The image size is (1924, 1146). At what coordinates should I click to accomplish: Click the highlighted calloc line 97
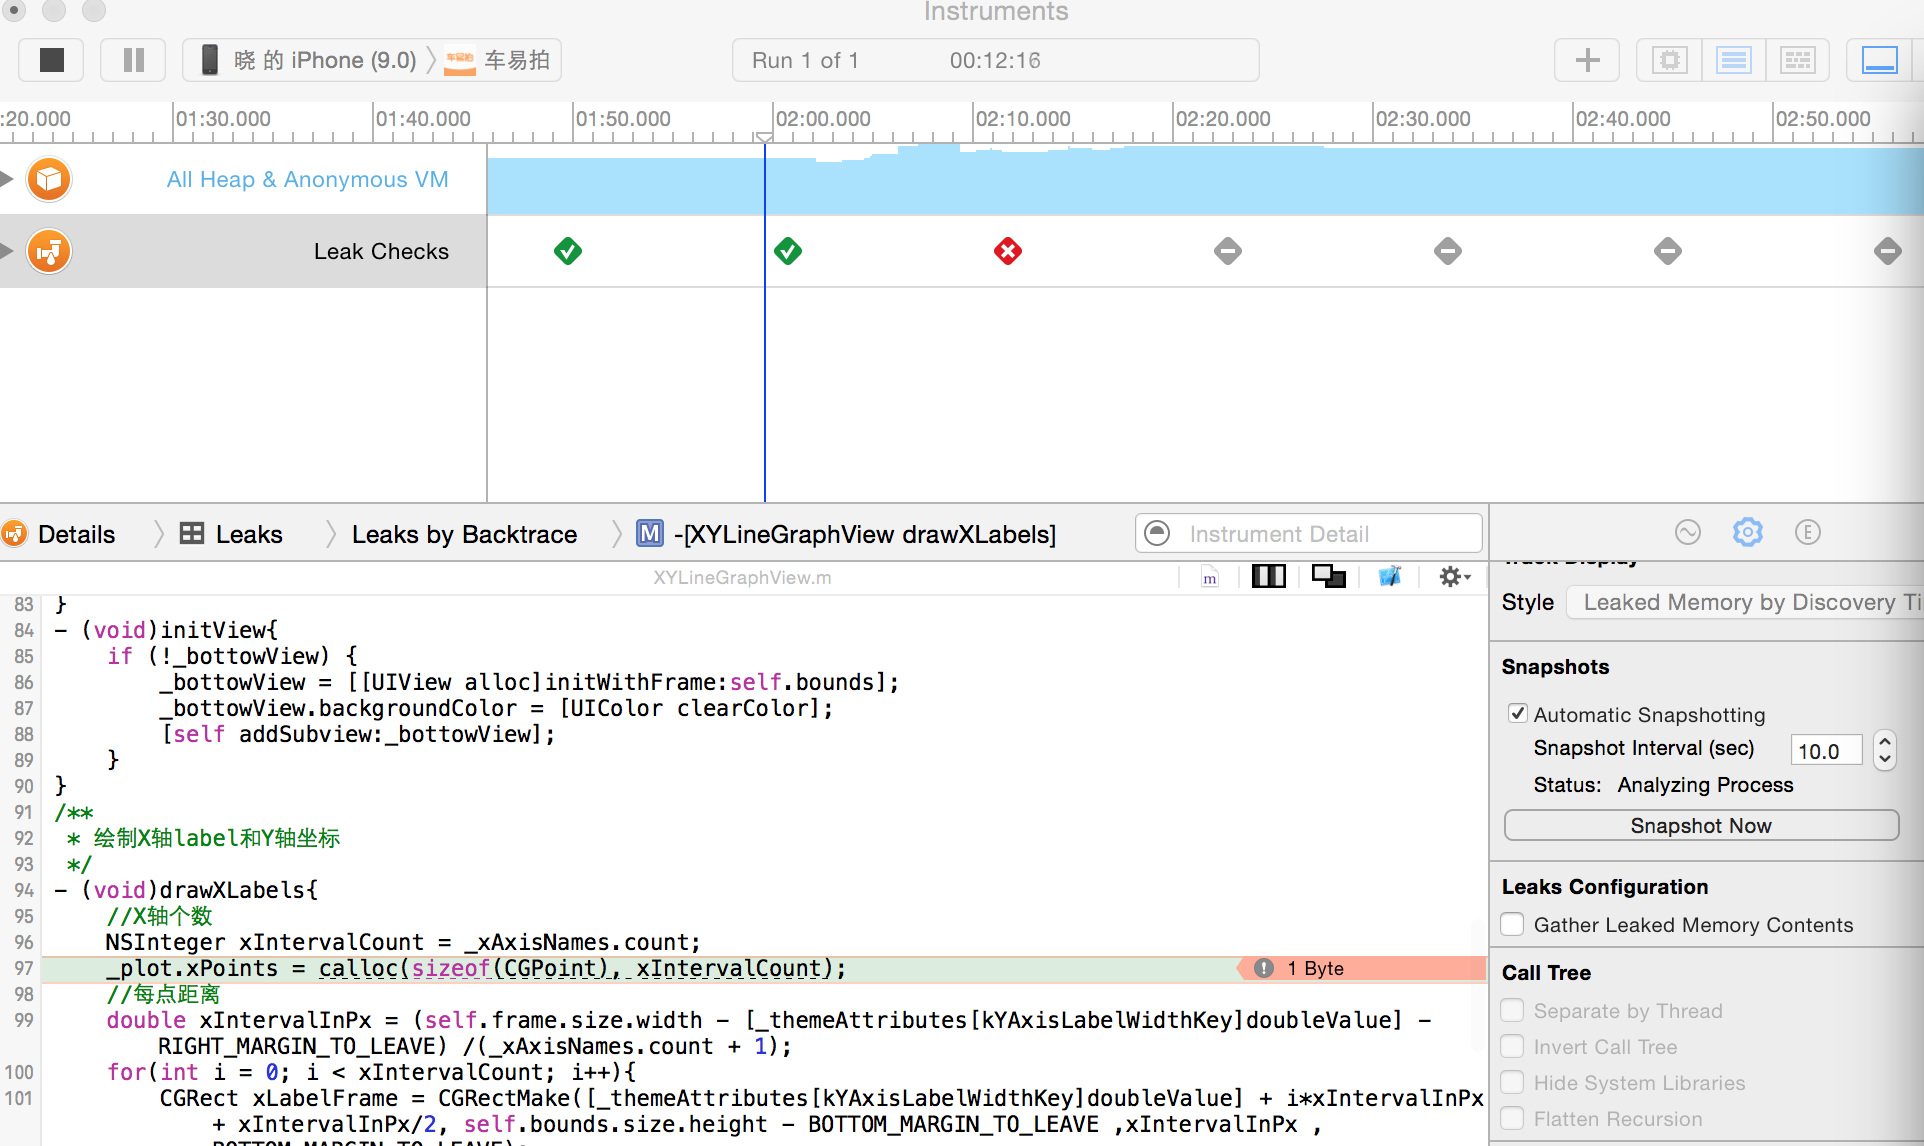pyautogui.click(x=764, y=968)
